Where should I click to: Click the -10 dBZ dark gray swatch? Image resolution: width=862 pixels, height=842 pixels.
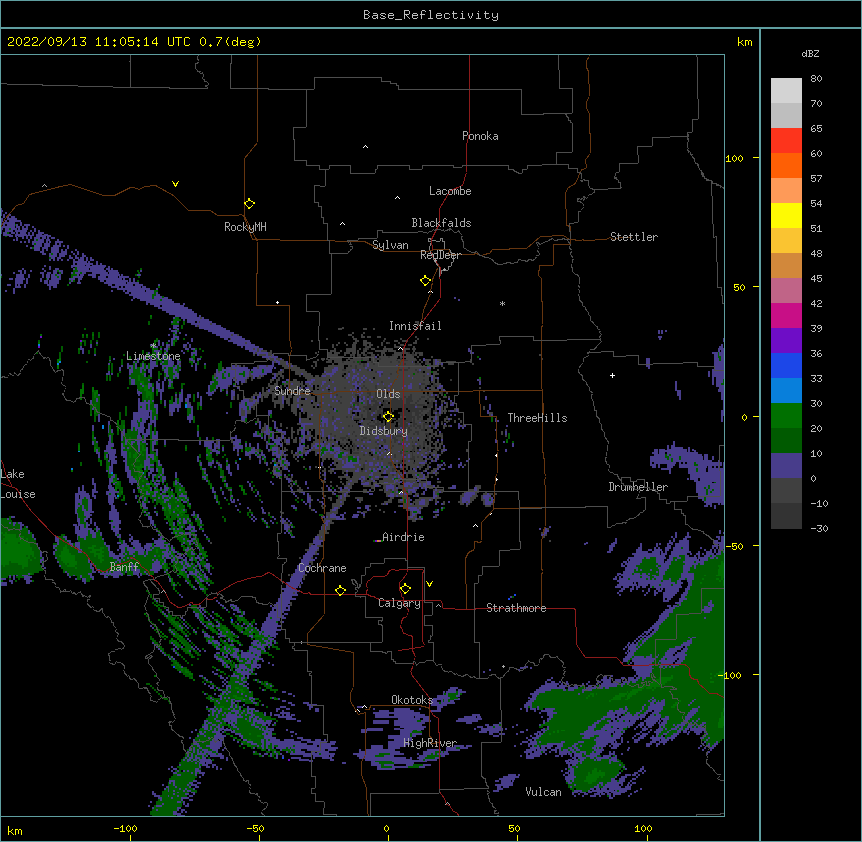click(786, 516)
